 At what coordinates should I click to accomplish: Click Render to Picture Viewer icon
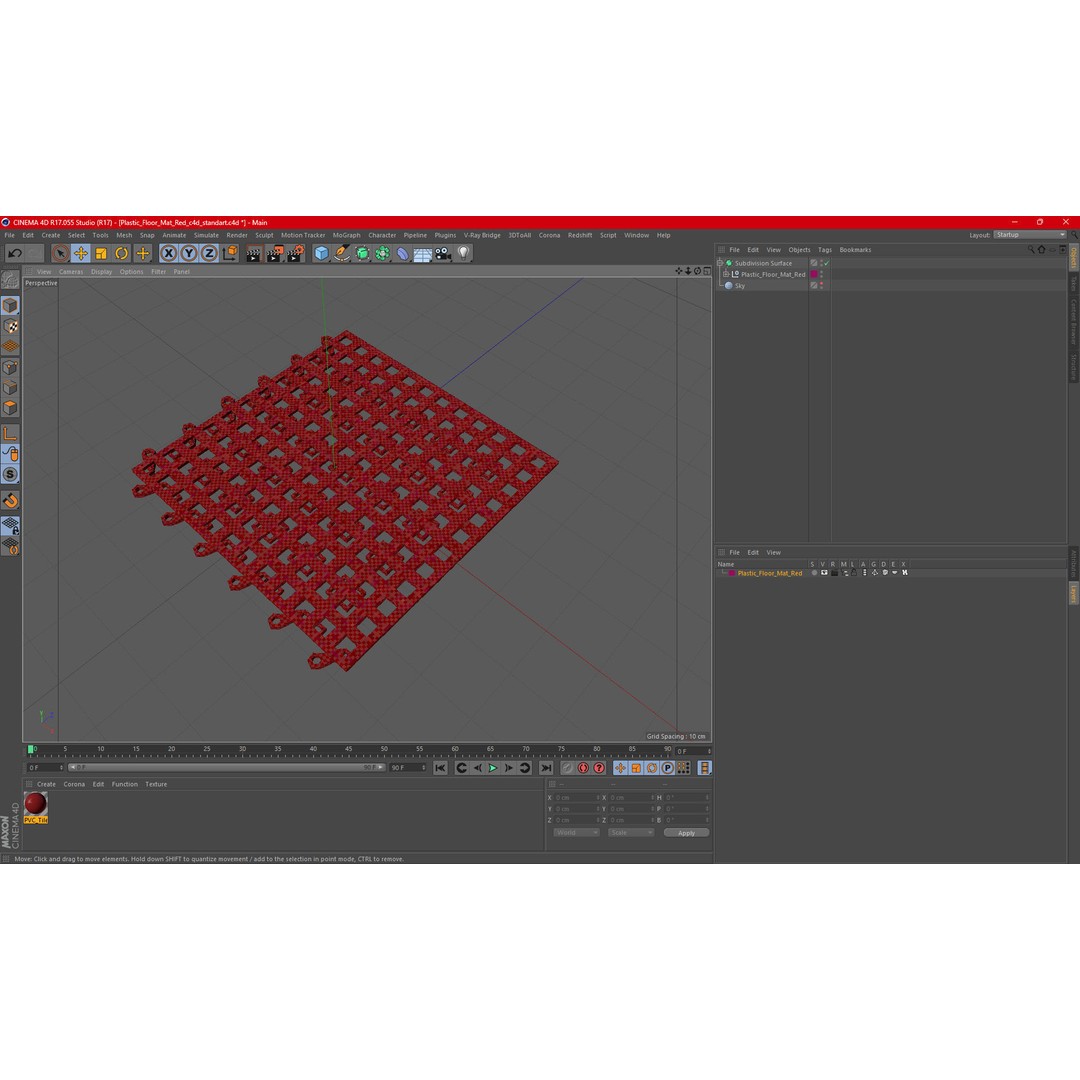[x=274, y=253]
